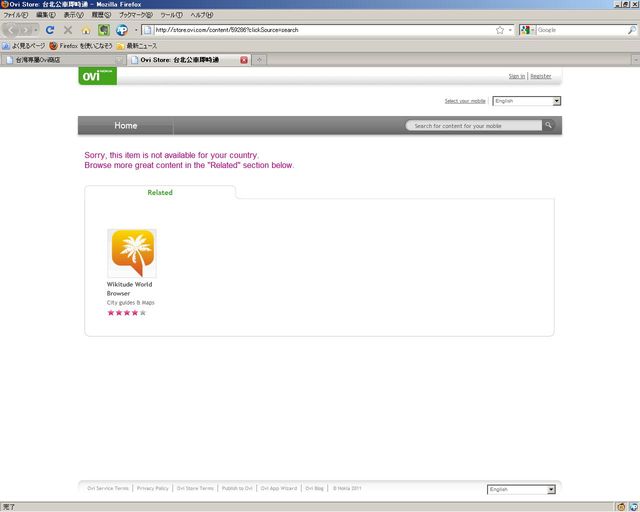Go to the browser home page
640x512 pixels.
click(x=86, y=30)
